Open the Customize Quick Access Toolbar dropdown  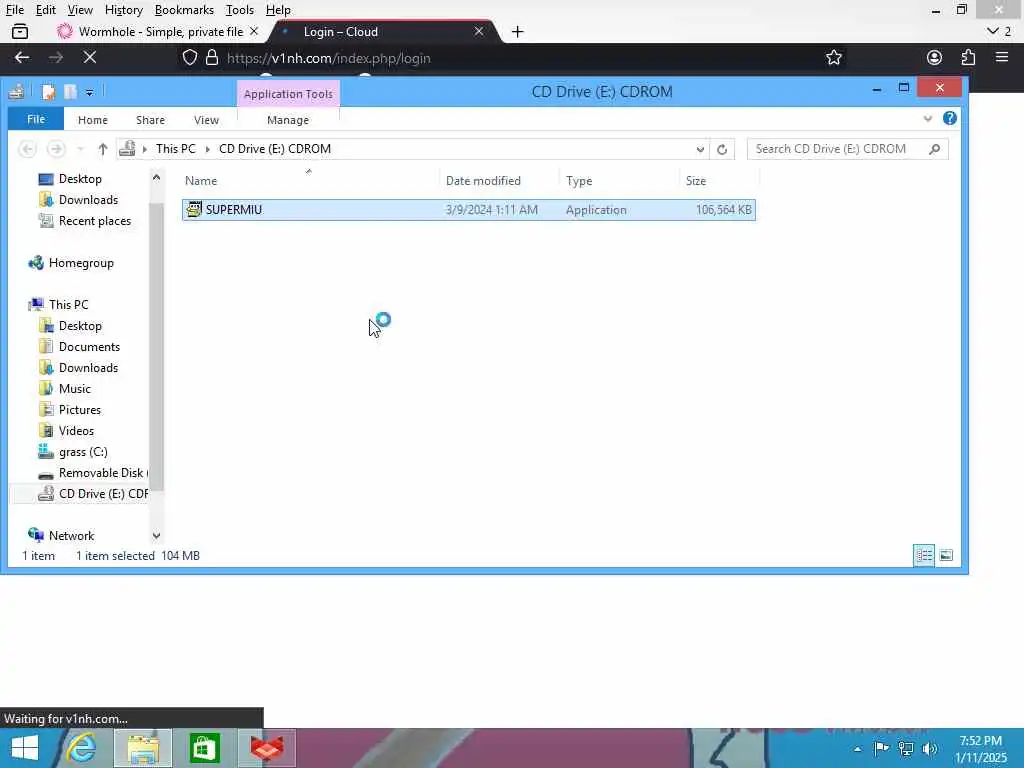tap(89, 93)
